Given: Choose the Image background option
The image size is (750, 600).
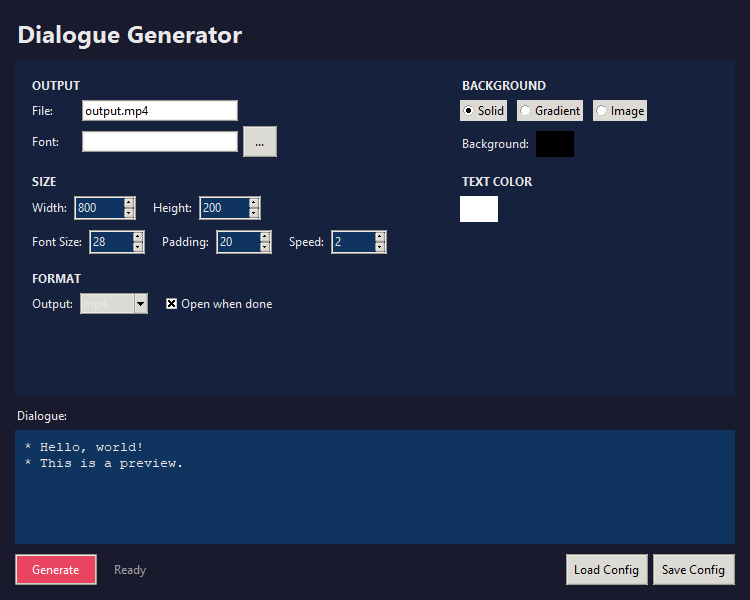Looking at the screenshot, I should 620,111.
